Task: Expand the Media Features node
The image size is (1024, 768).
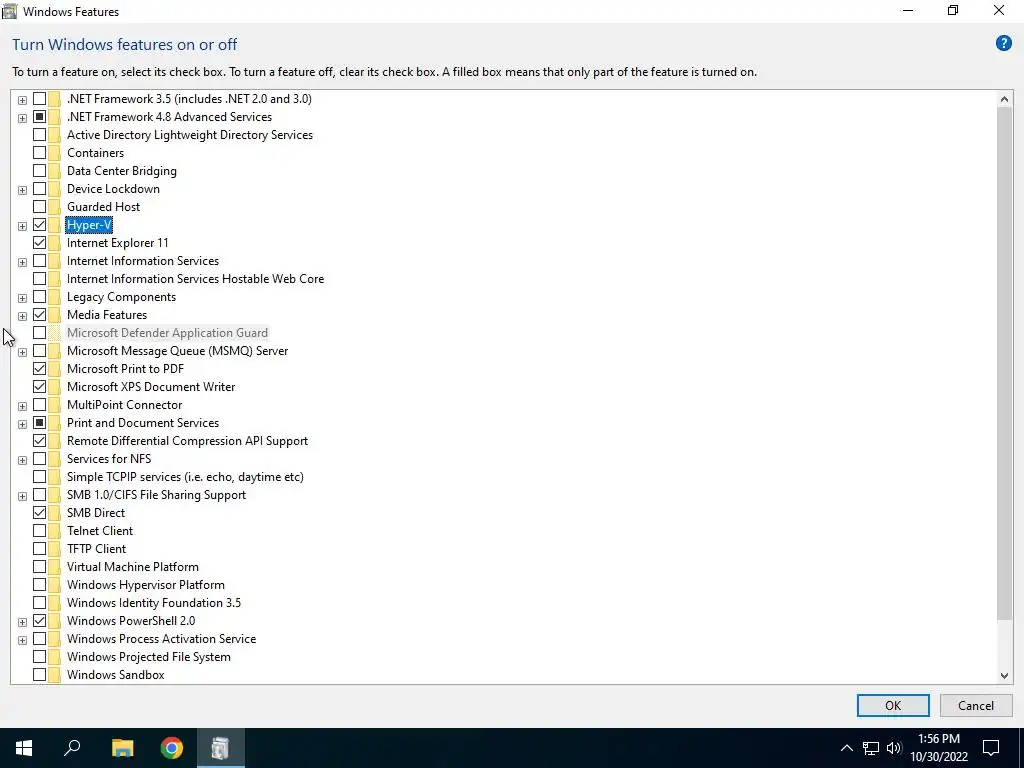Action: click(x=22, y=316)
